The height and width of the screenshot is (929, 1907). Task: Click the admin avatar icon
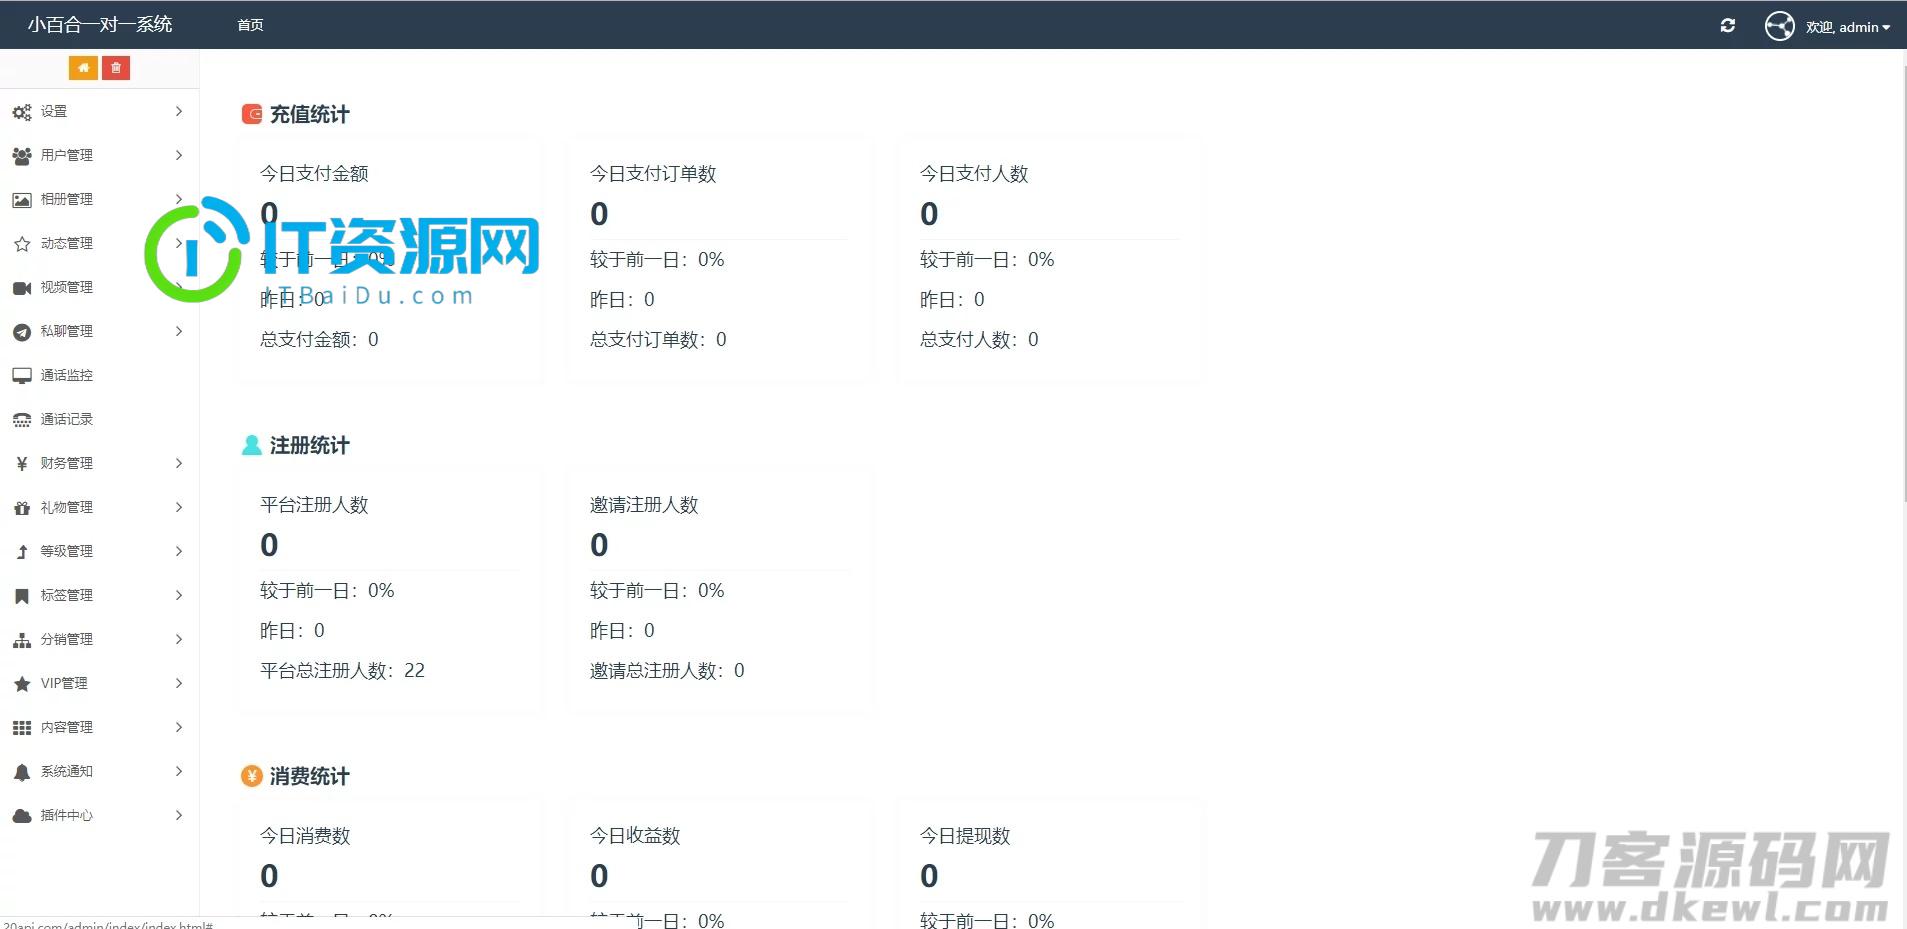tap(1779, 26)
